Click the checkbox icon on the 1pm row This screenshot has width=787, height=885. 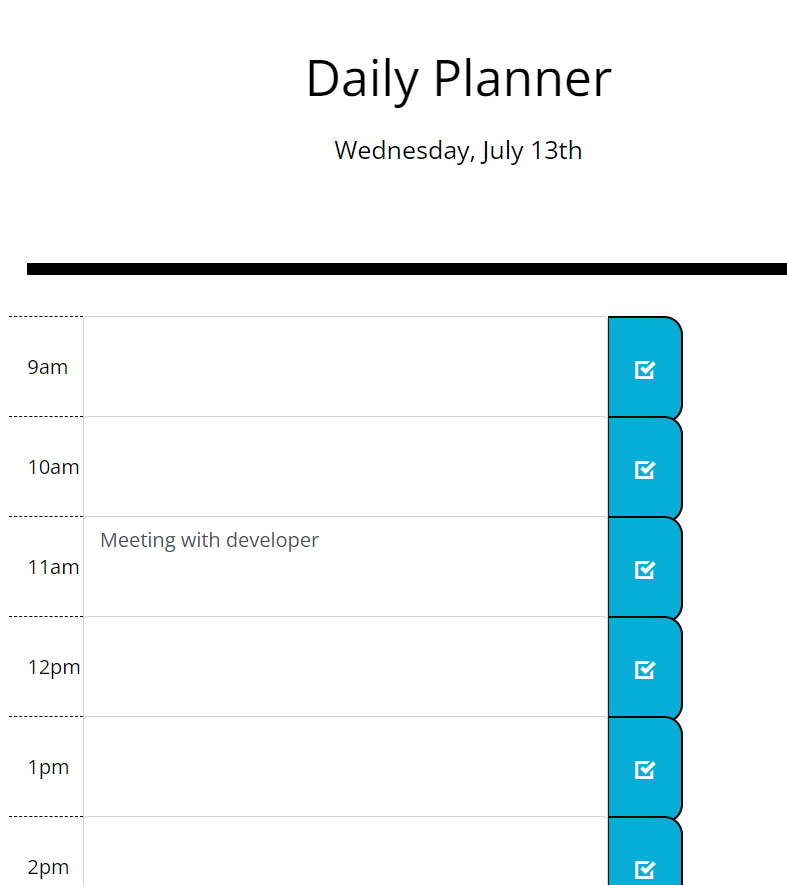click(645, 768)
